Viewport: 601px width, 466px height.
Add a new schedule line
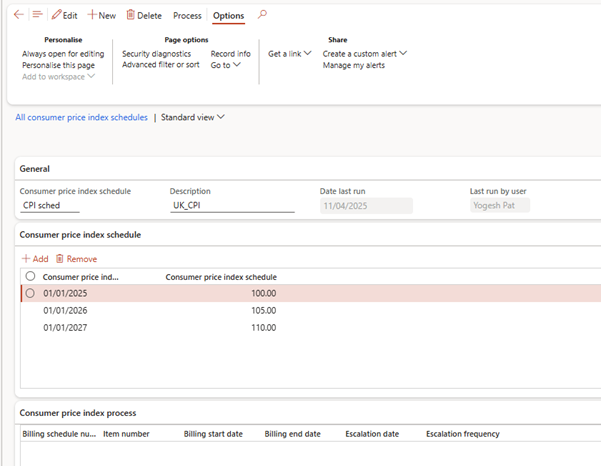coord(35,259)
